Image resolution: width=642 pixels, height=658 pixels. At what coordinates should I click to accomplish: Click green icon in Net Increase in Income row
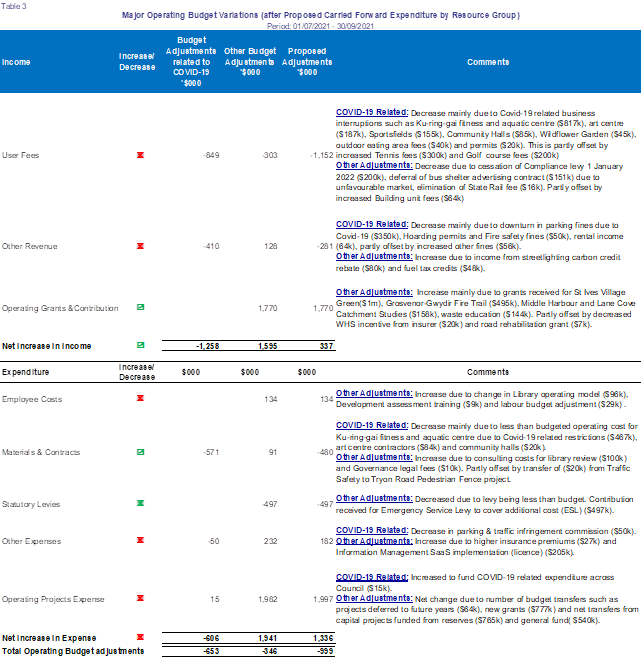coord(141,345)
